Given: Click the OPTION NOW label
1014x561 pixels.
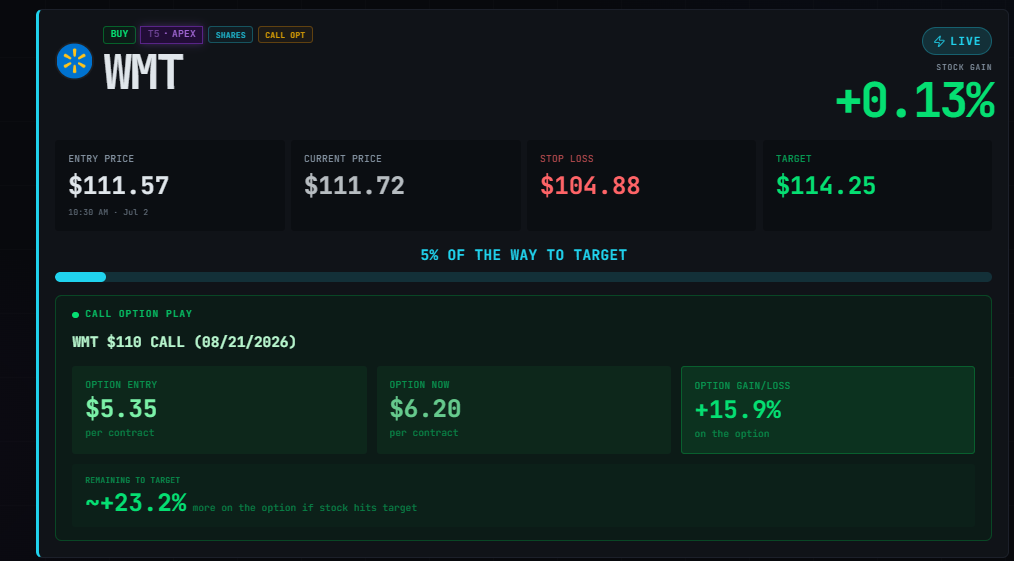Looking at the screenshot, I should [x=419, y=385].
